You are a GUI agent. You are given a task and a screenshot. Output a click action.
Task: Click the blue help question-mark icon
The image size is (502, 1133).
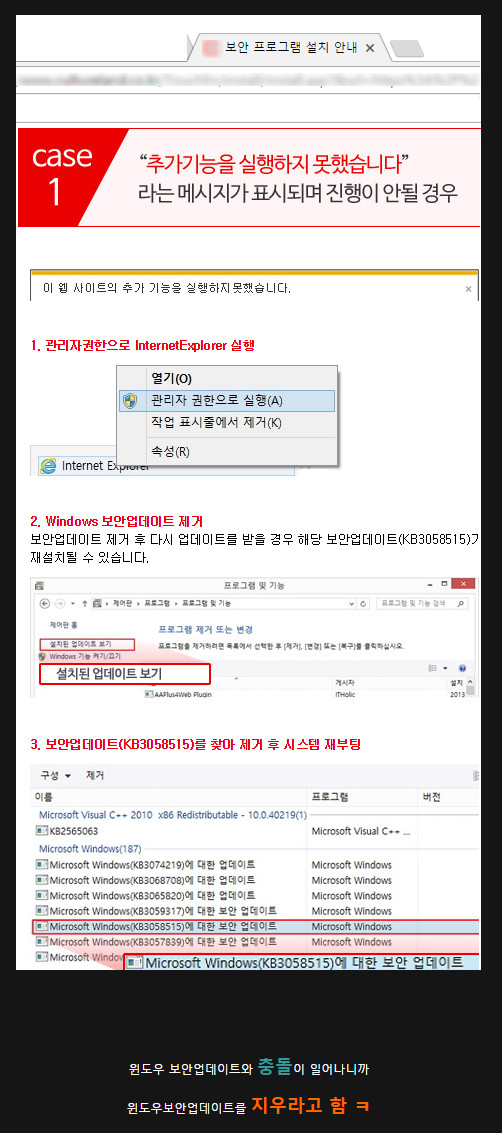pos(462,668)
